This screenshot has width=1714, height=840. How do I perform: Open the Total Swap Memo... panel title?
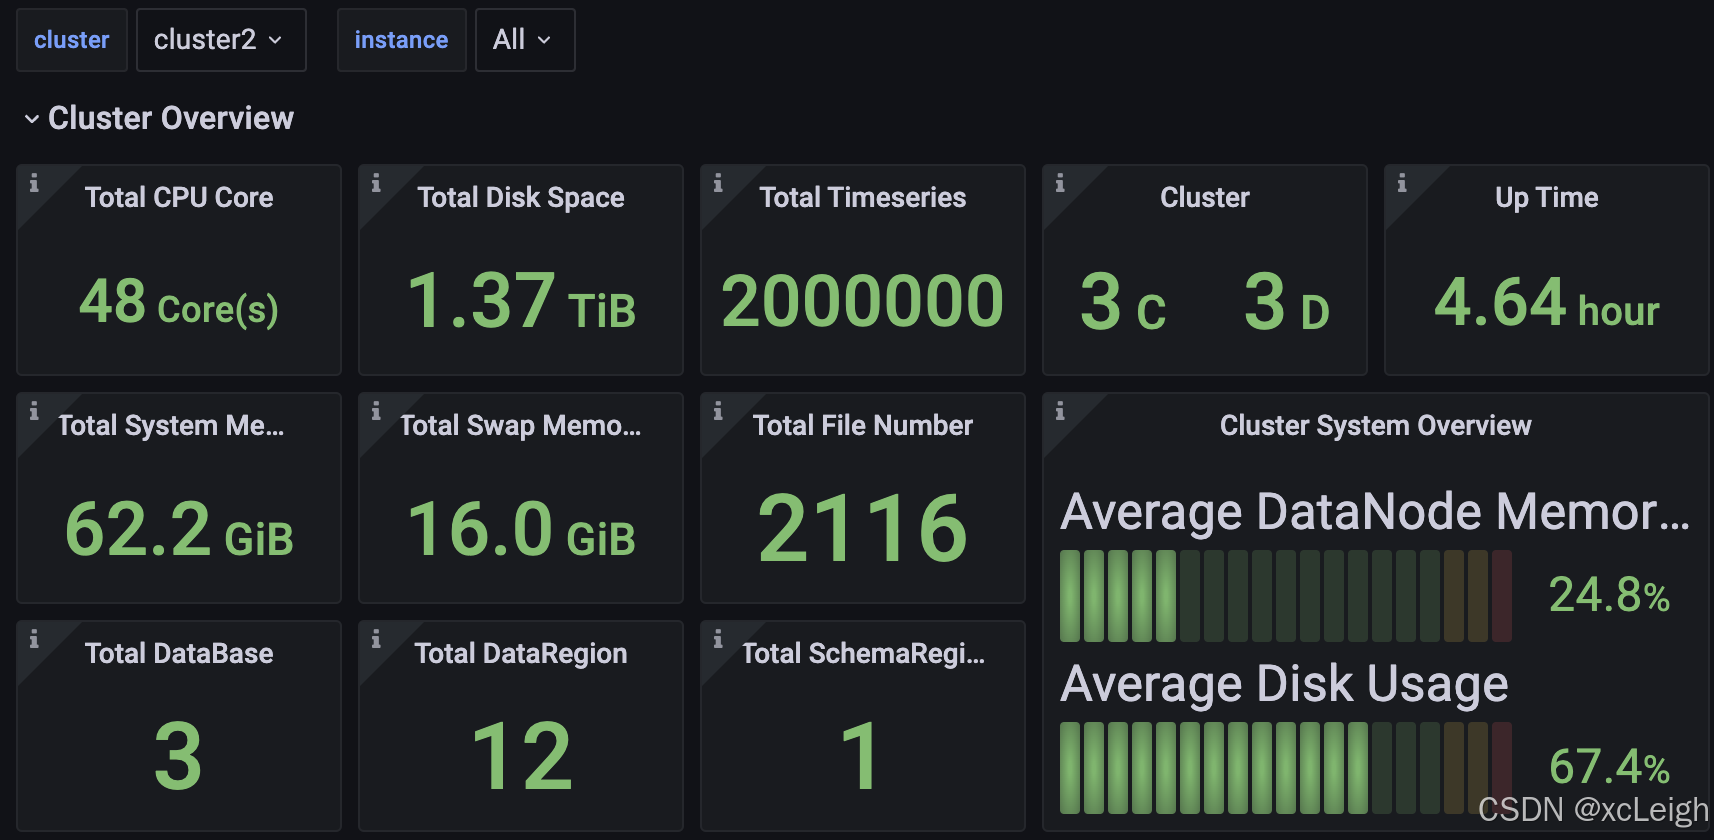coord(521,426)
